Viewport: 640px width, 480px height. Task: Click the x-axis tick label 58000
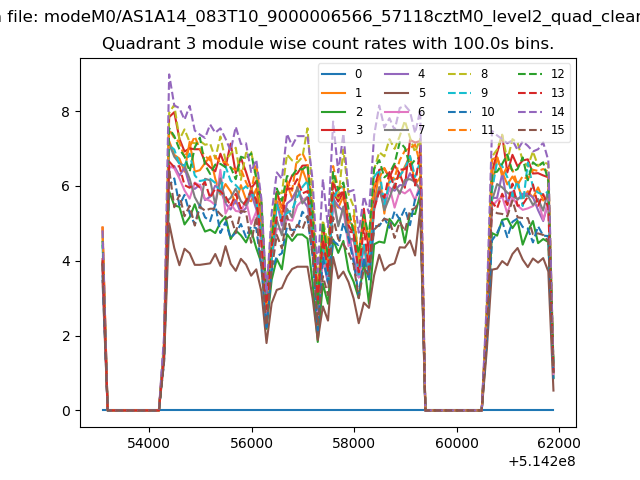click(354, 441)
